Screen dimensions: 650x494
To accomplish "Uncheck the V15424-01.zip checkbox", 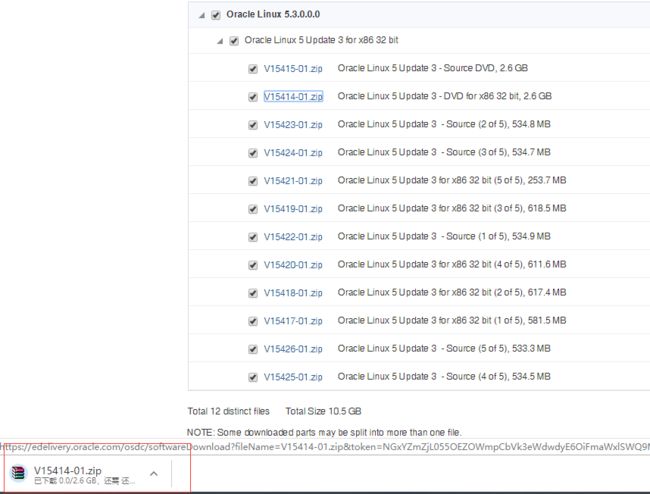I will [252, 153].
